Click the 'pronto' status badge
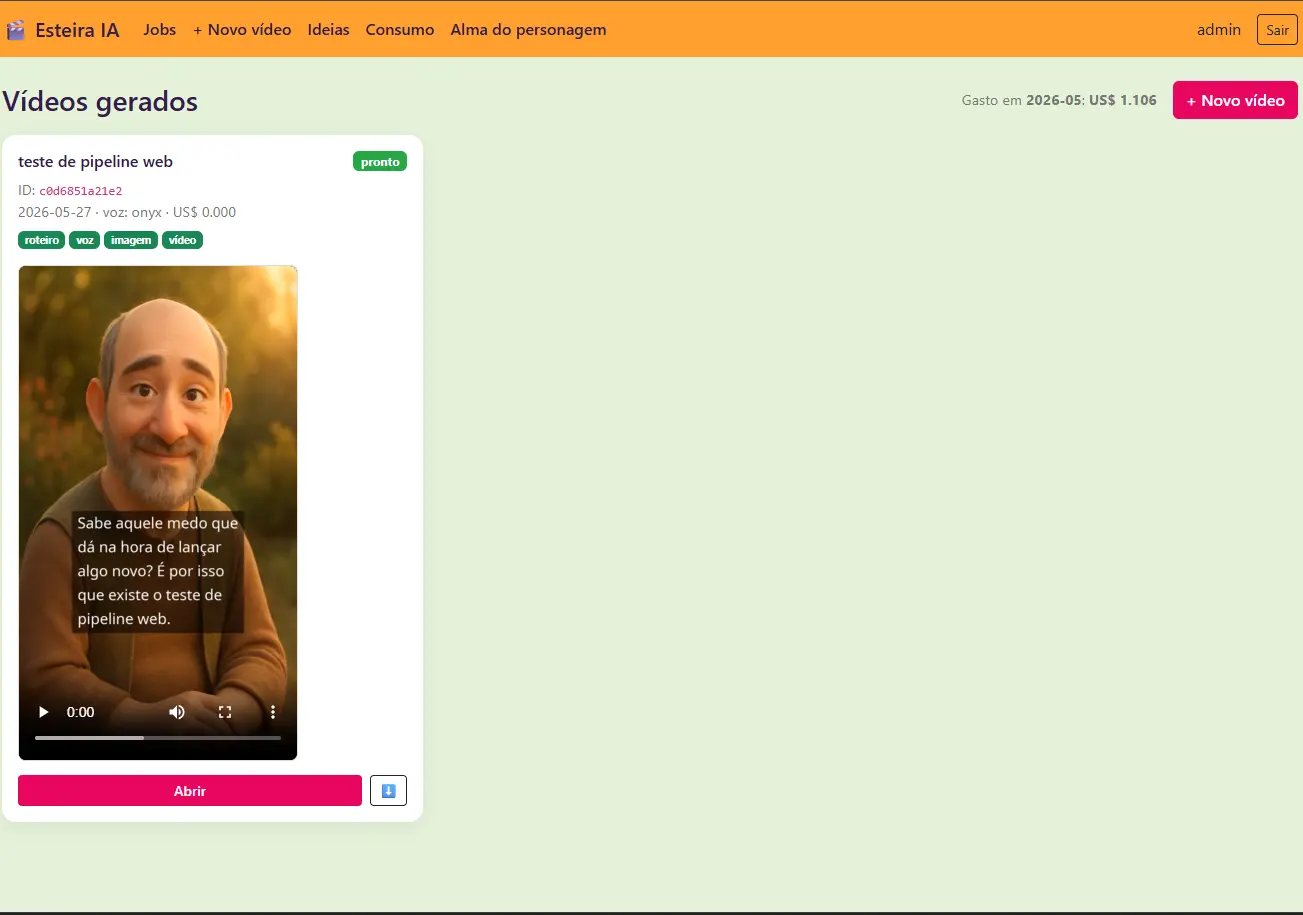The width and height of the screenshot is (1303, 915). click(380, 161)
